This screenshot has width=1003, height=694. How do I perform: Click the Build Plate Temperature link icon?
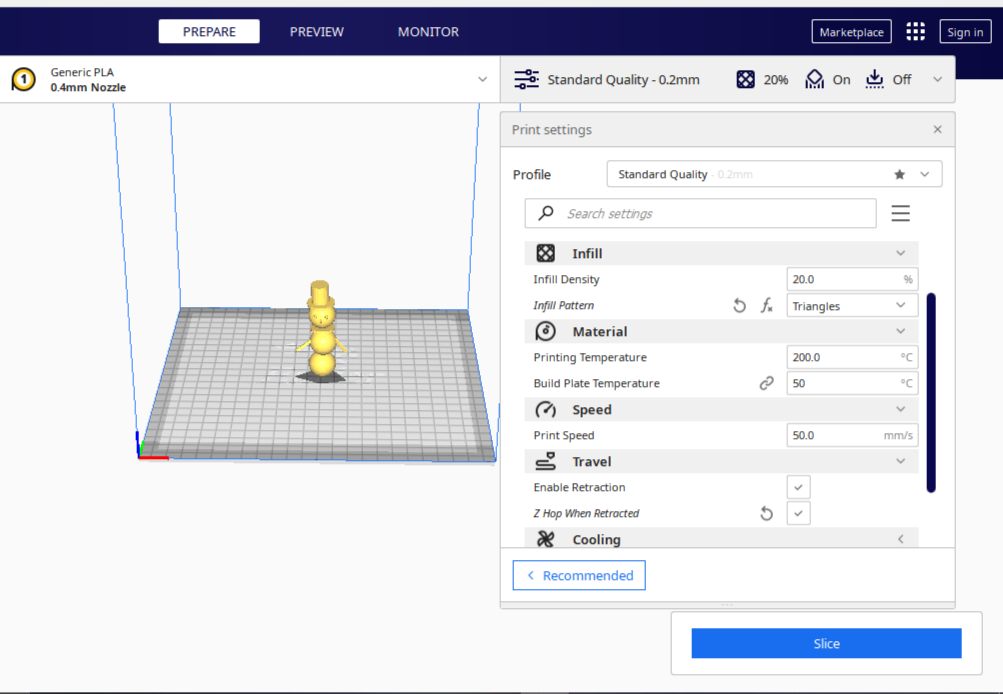coord(766,383)
